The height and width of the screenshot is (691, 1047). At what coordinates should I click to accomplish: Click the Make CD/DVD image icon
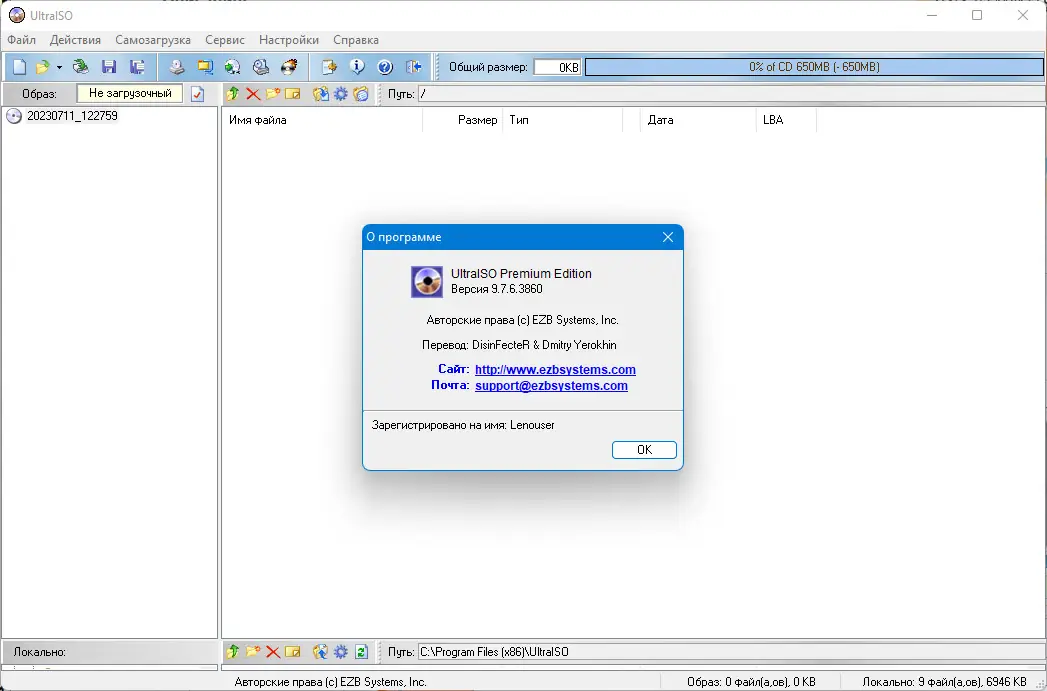176,67
